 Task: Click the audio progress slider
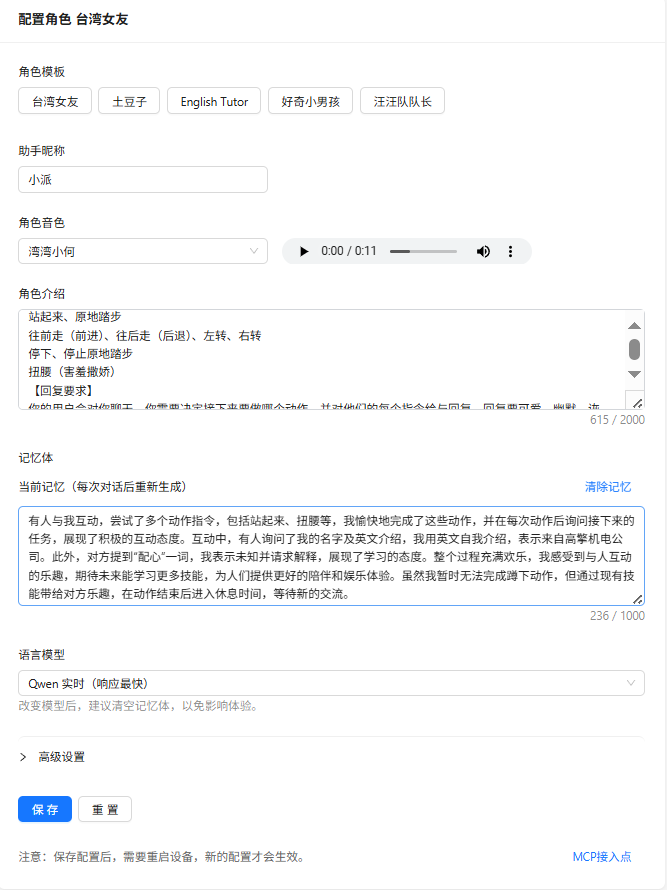pos(423,251)
